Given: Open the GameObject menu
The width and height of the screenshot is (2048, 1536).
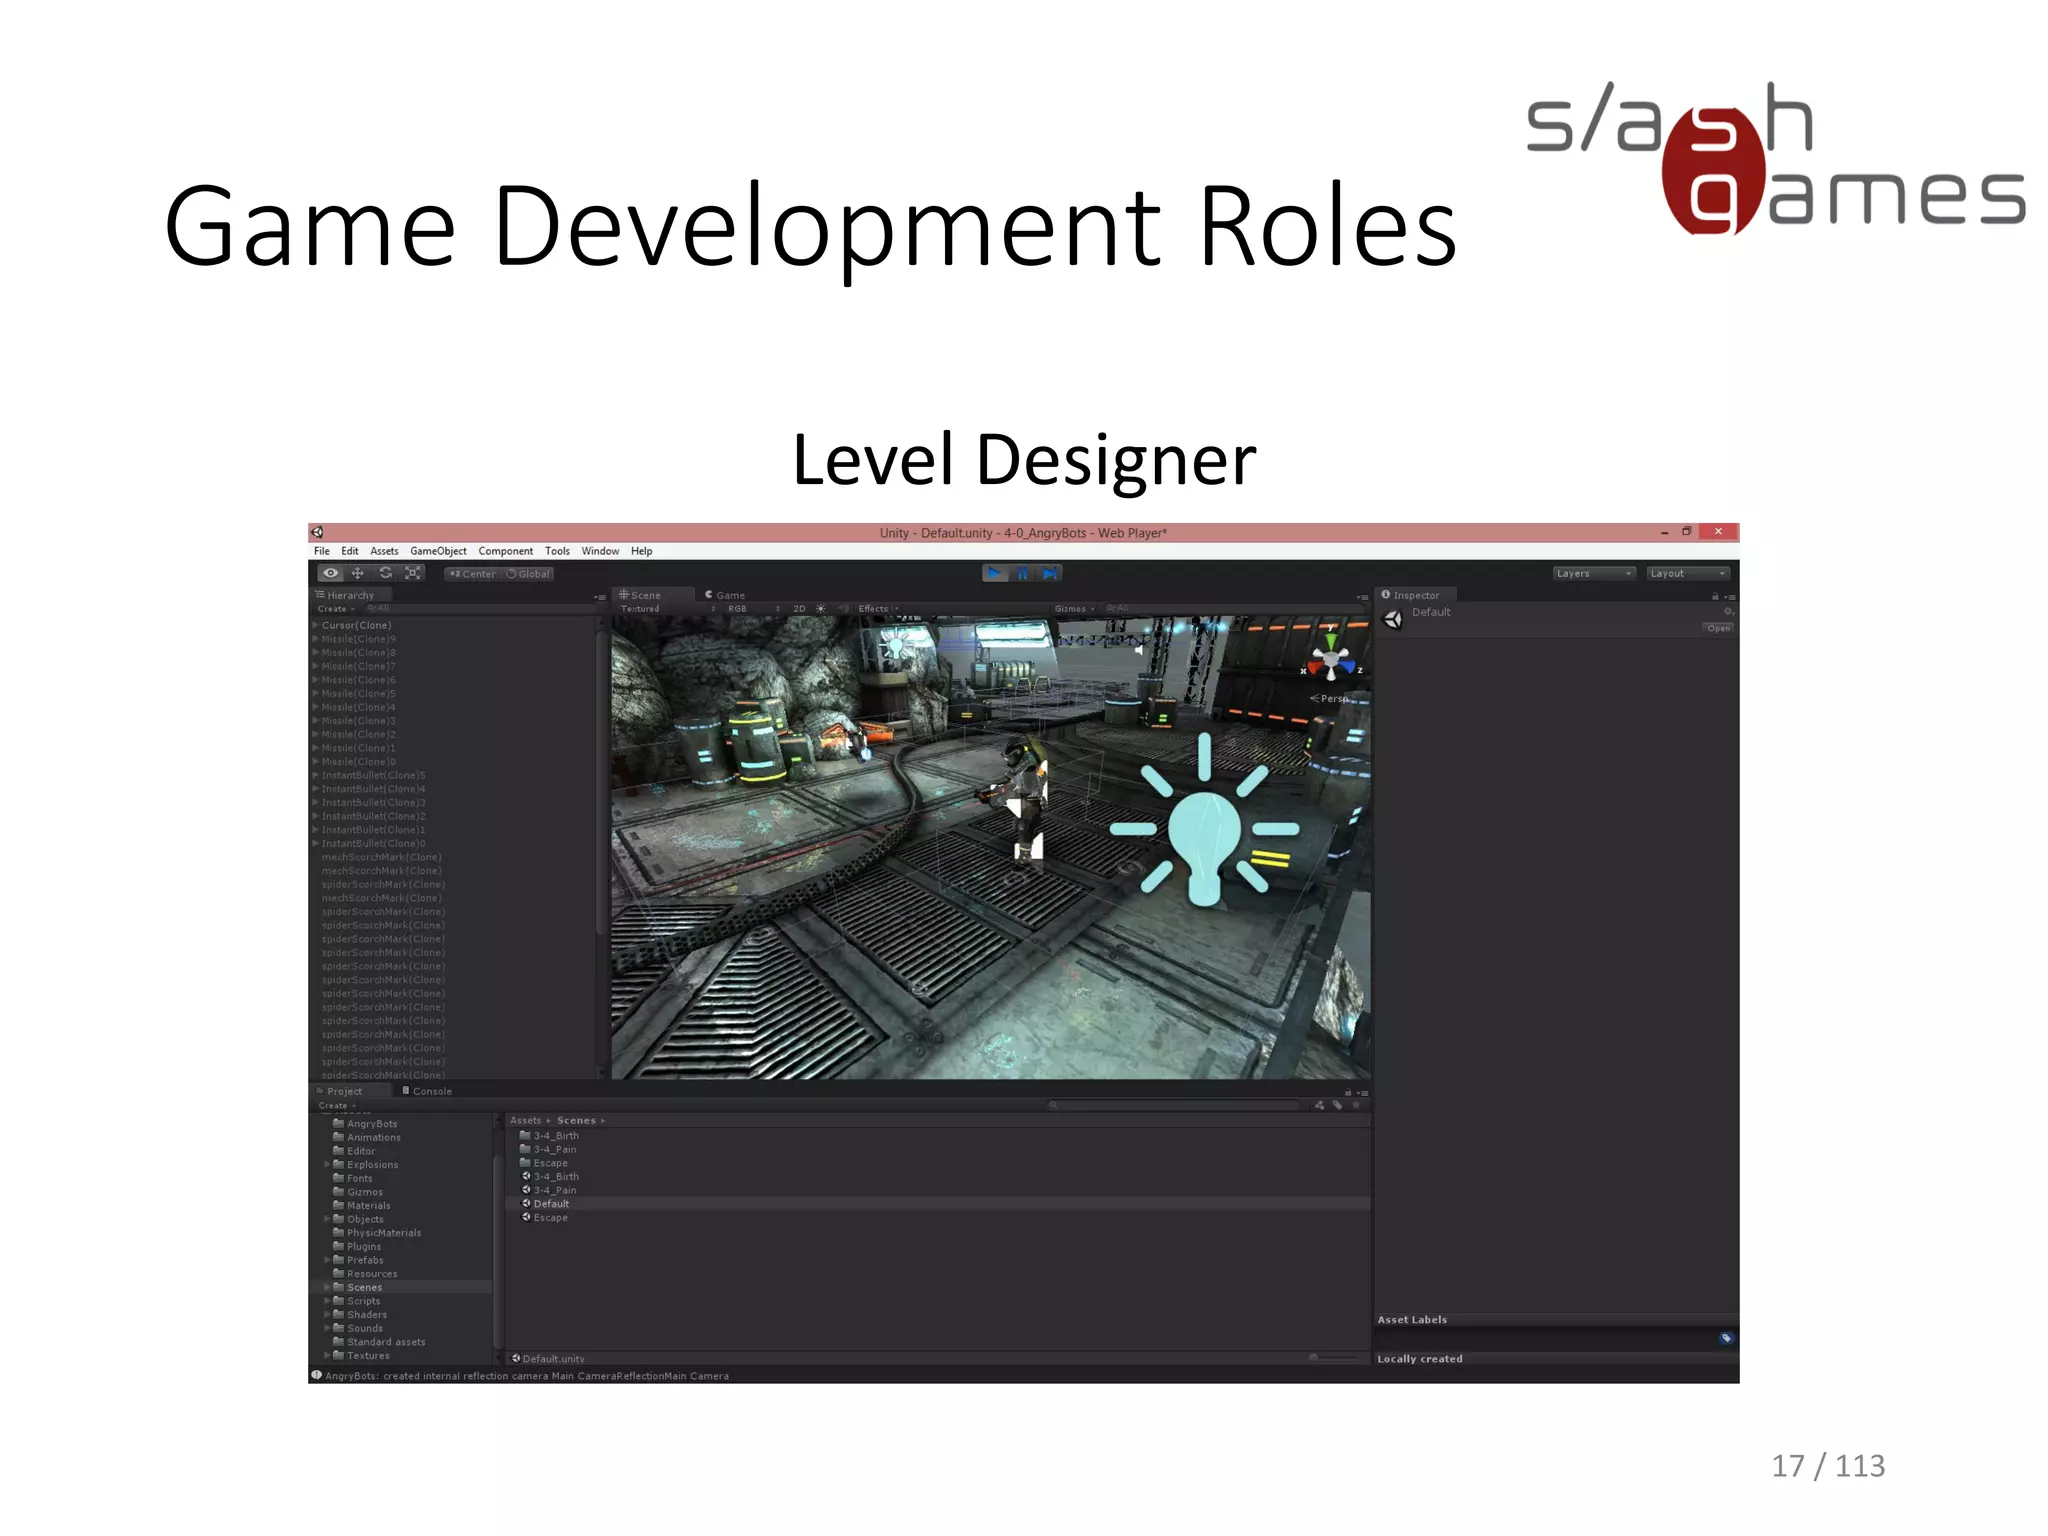Looking at the screenshot, I should (x=438, y=551).
